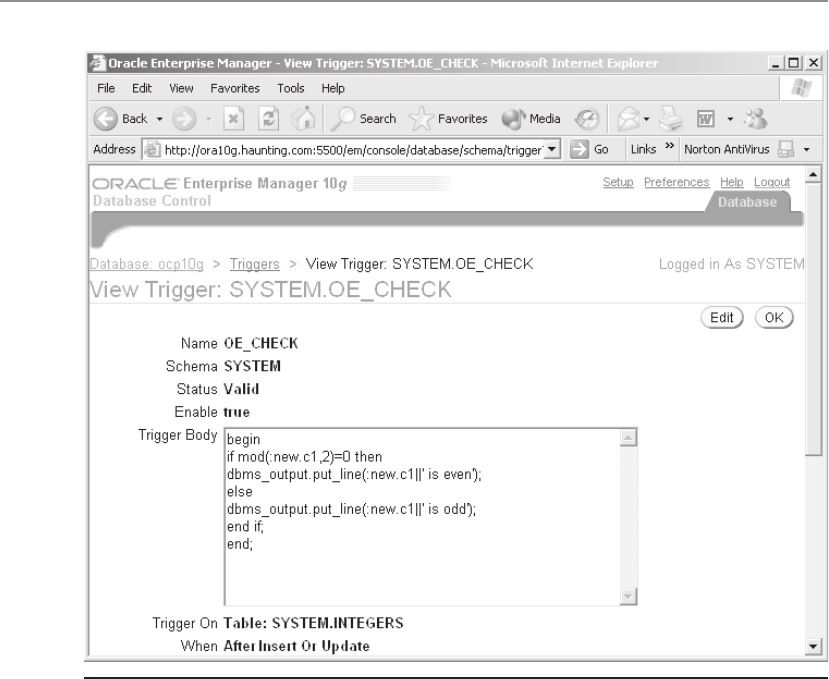Click the OK button
This screenshot has height=679, width=829.
point(774,317)
